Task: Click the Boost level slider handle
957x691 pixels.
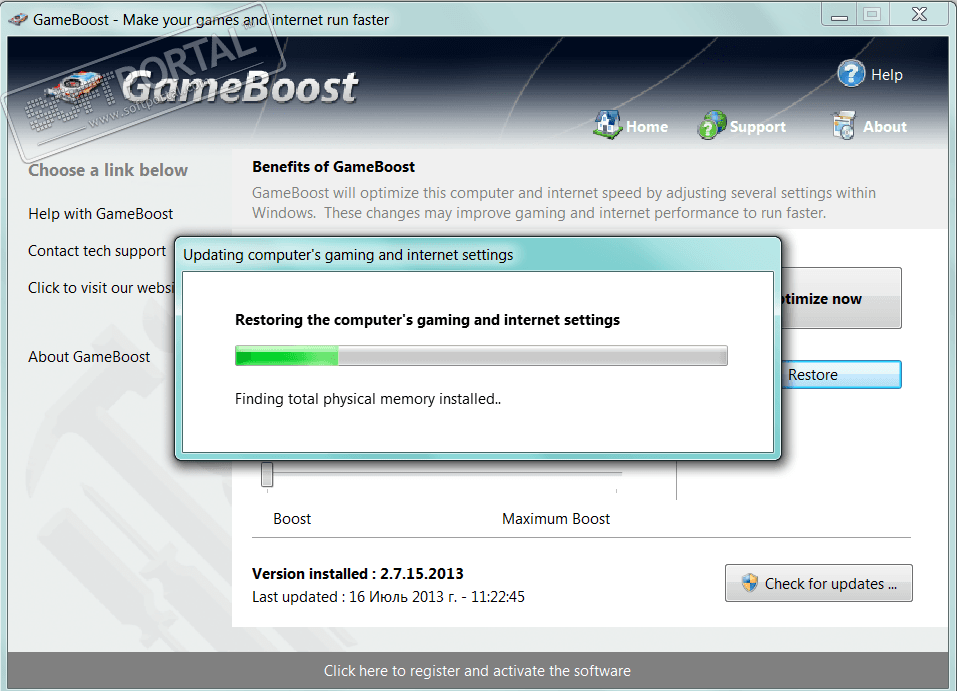Action: 267,474
